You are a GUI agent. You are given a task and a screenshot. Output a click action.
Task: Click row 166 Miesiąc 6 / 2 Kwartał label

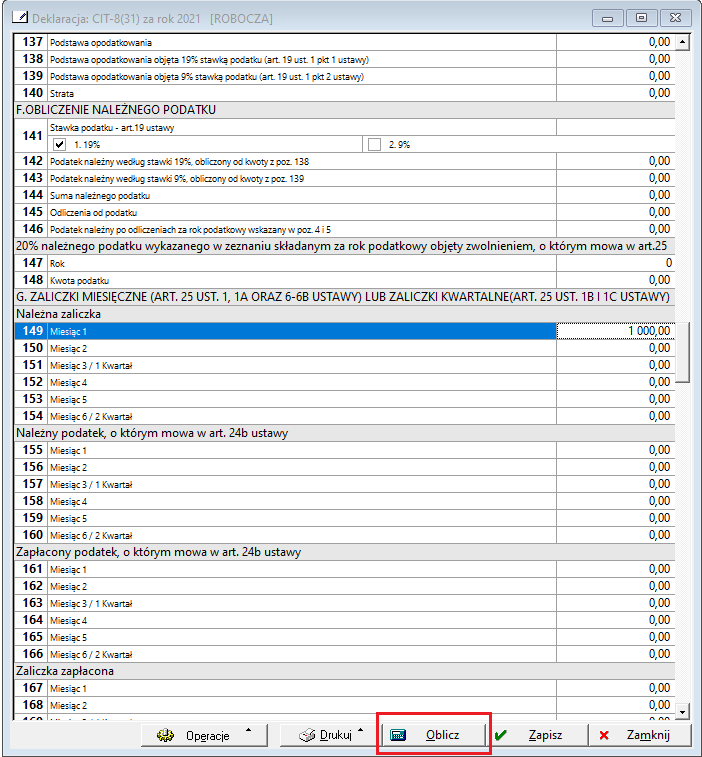click(x=91, y=655)
